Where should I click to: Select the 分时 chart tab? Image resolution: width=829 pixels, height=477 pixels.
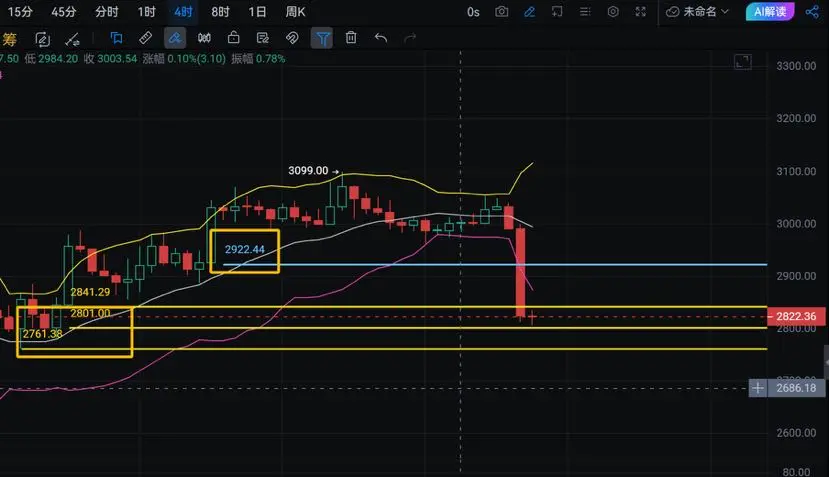click(x=106, y=12)
